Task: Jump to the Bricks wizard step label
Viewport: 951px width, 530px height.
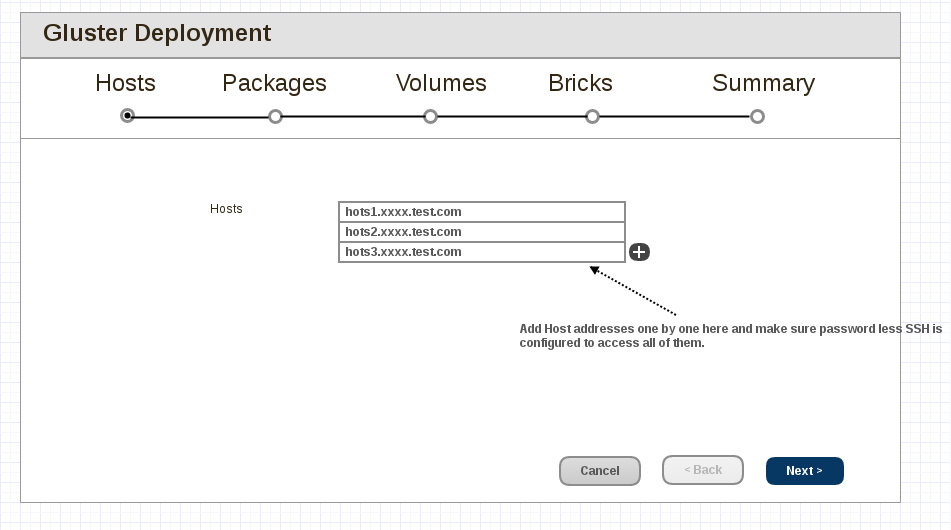Action: [x=580, y=84]
